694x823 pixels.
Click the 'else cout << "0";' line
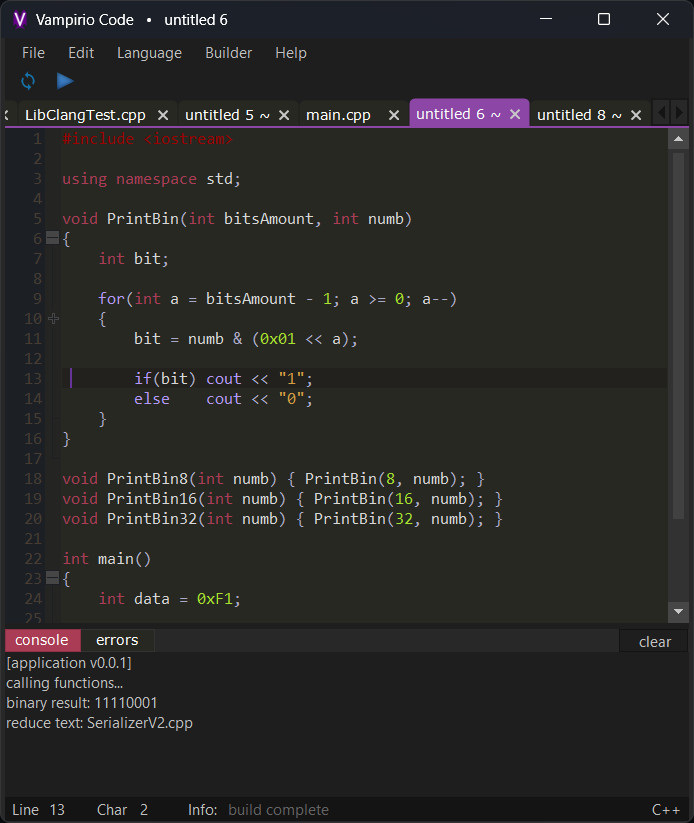click(223, 399)
